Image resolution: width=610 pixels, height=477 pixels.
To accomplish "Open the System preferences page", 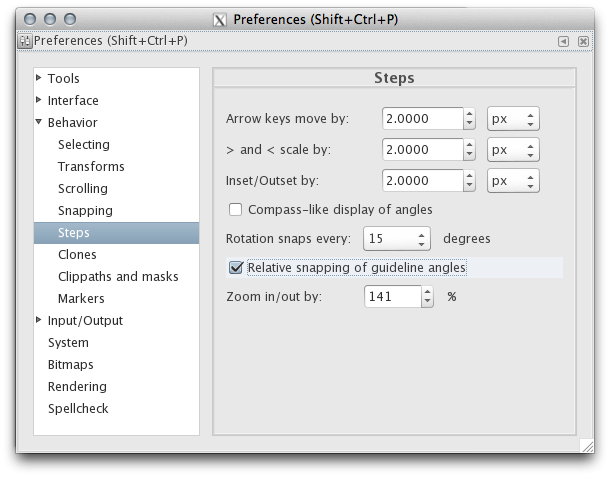I will (x=68, y=342).
